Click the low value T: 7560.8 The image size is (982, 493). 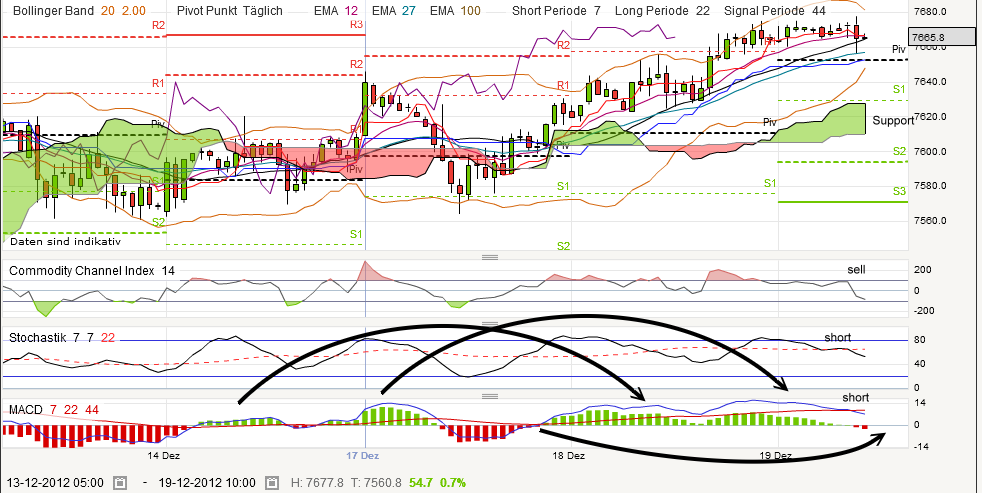tap(375, 483)
